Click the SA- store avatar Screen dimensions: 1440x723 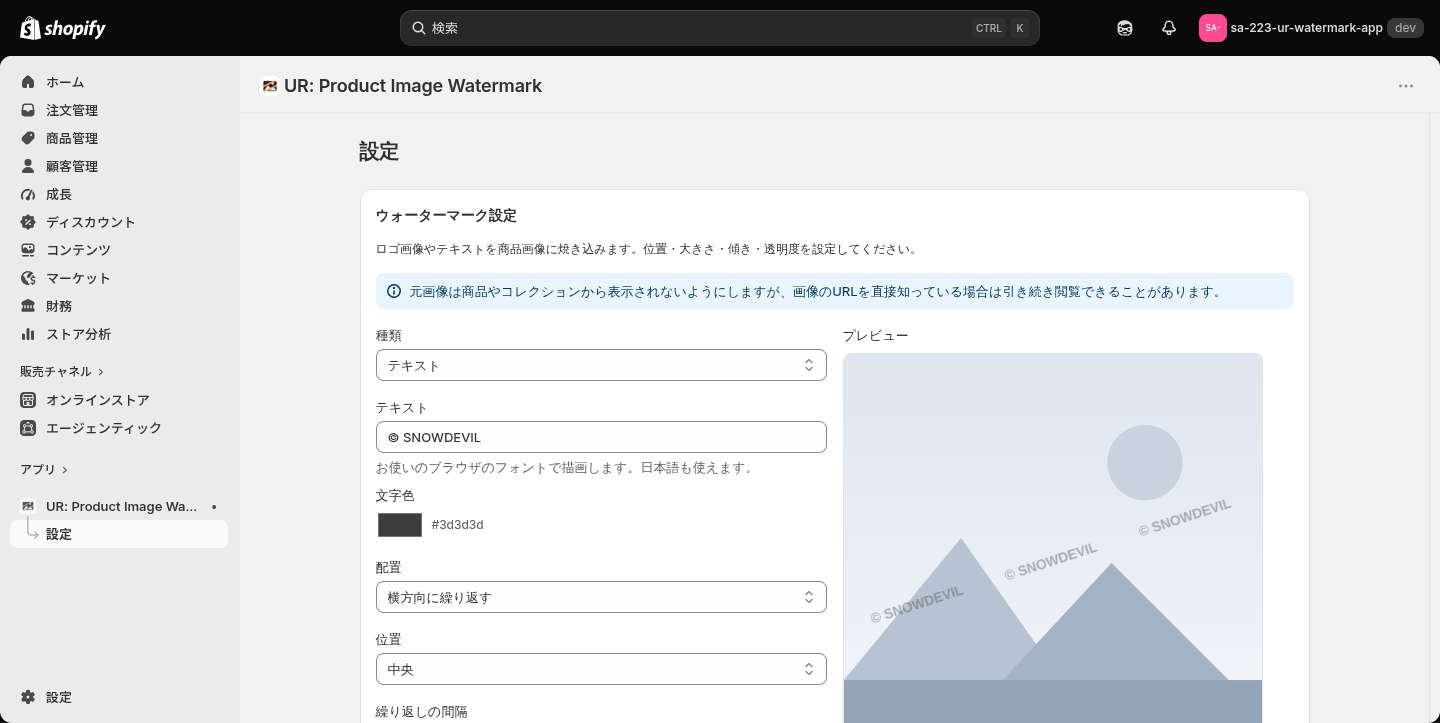pyautogui.click(x=1212, y=28)
